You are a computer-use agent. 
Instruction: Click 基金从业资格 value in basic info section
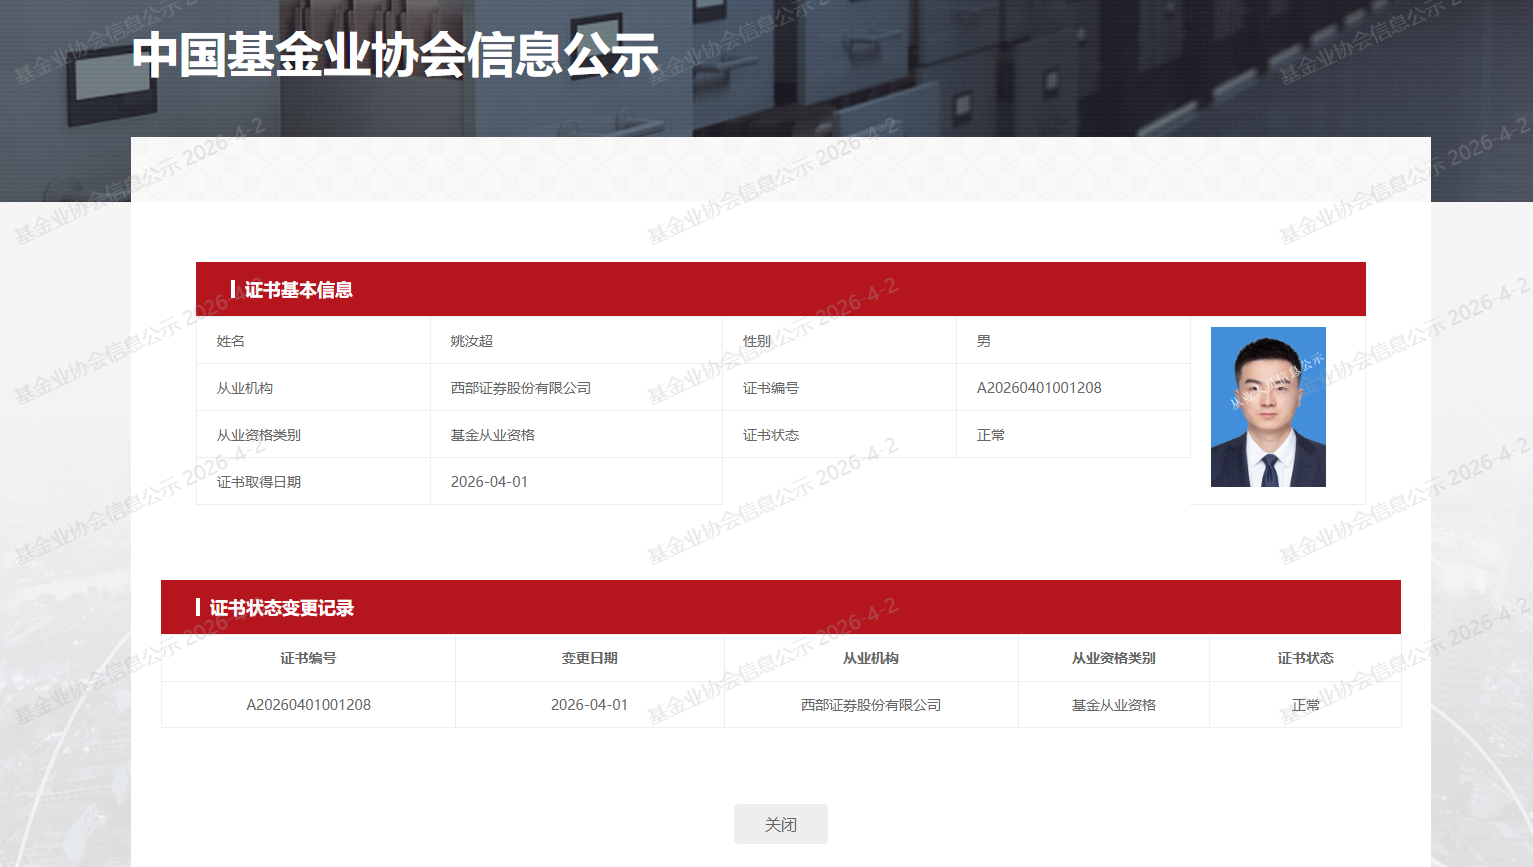pyautogui.click(x=492, y=435)
